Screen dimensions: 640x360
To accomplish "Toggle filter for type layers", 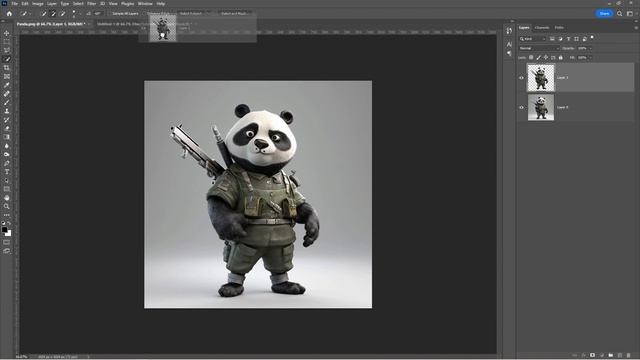I will pyautogui.click(x=568, y=39).
